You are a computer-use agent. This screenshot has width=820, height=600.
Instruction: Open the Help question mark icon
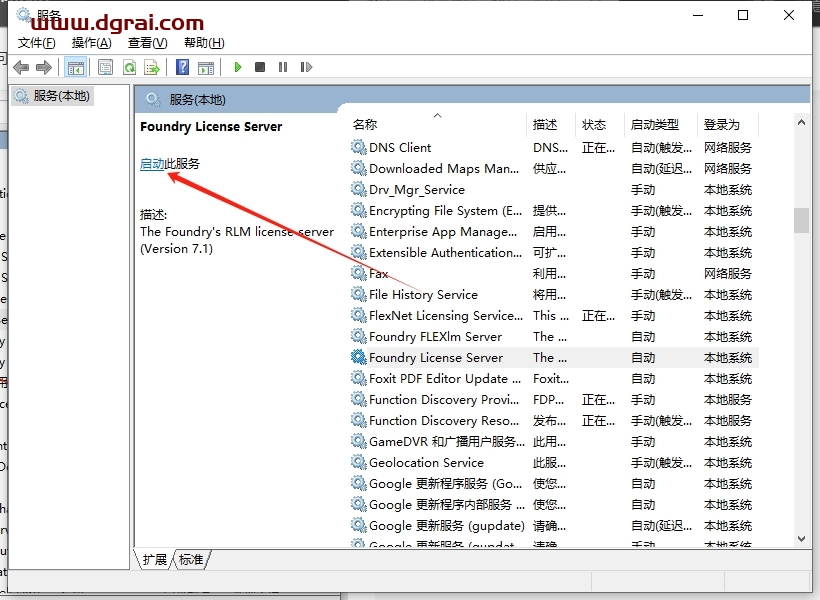(183, 67)
